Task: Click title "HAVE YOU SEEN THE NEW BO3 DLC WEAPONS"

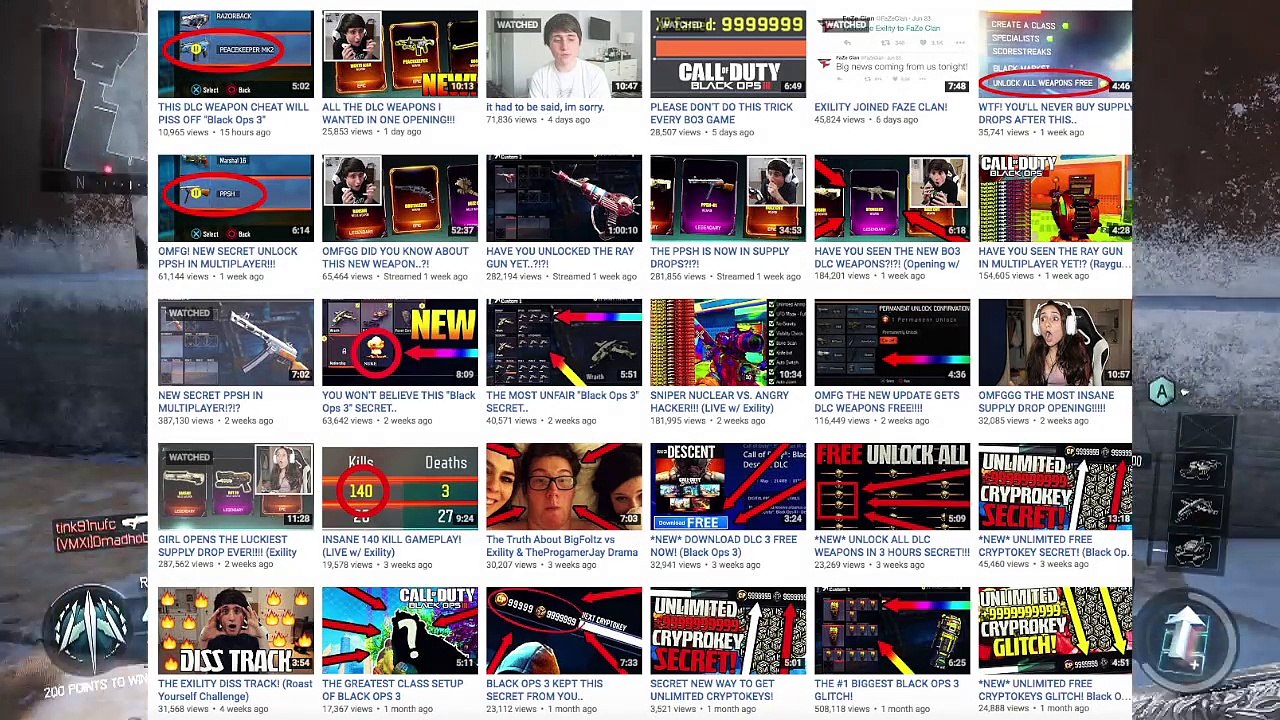Action: click(887, 257)
